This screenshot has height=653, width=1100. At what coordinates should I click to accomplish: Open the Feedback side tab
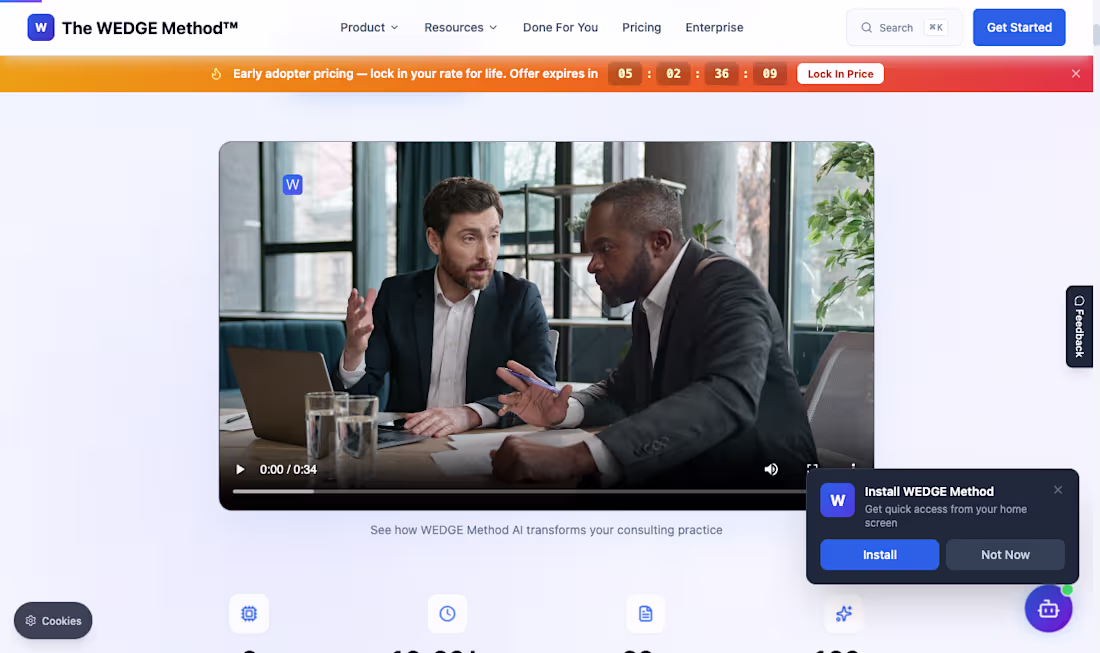click(x=1079, y=326)
